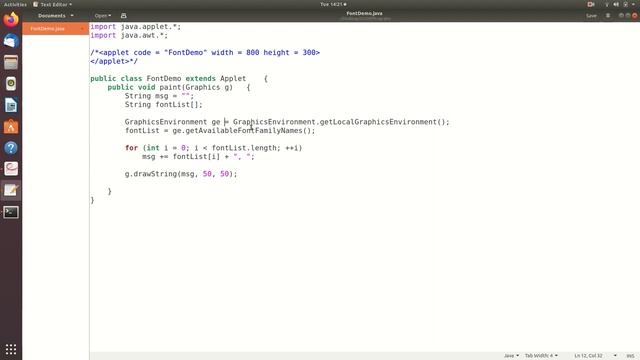Click 'getLocalGraphicsEnvironment()' in the code

(x=384, y=122)
